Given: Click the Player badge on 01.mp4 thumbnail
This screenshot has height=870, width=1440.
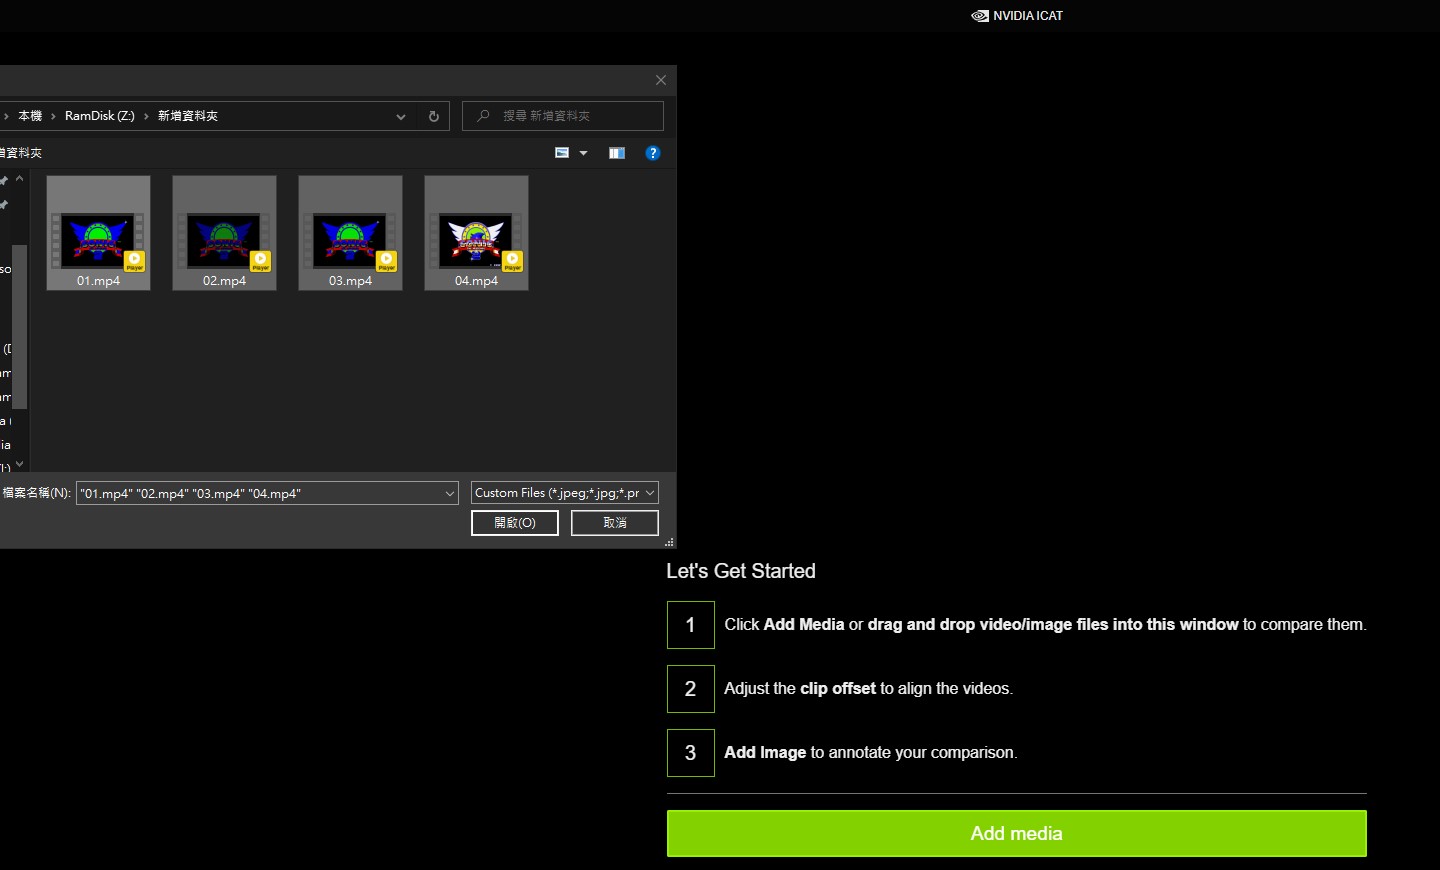Looking at the screenshot, I should point(135,261).
